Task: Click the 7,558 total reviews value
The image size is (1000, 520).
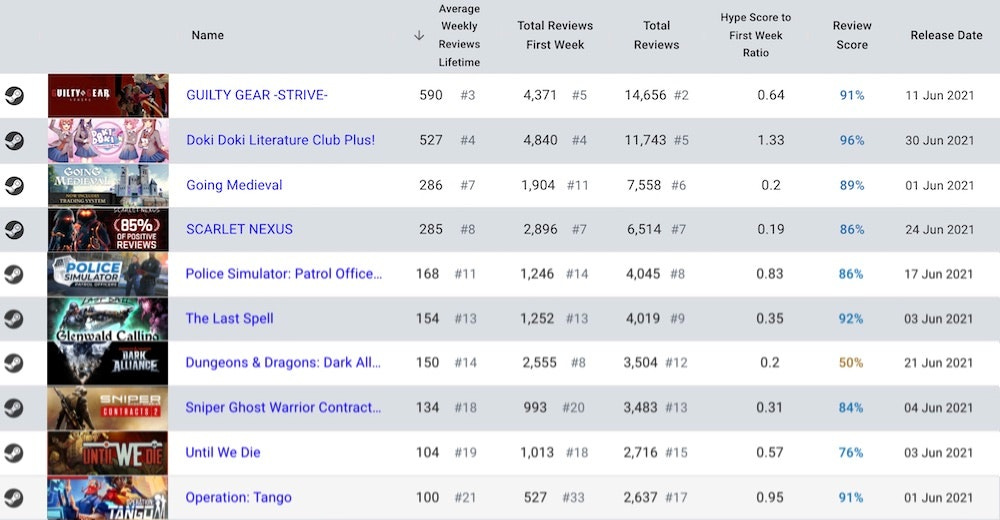Action: tap(644, 185)
